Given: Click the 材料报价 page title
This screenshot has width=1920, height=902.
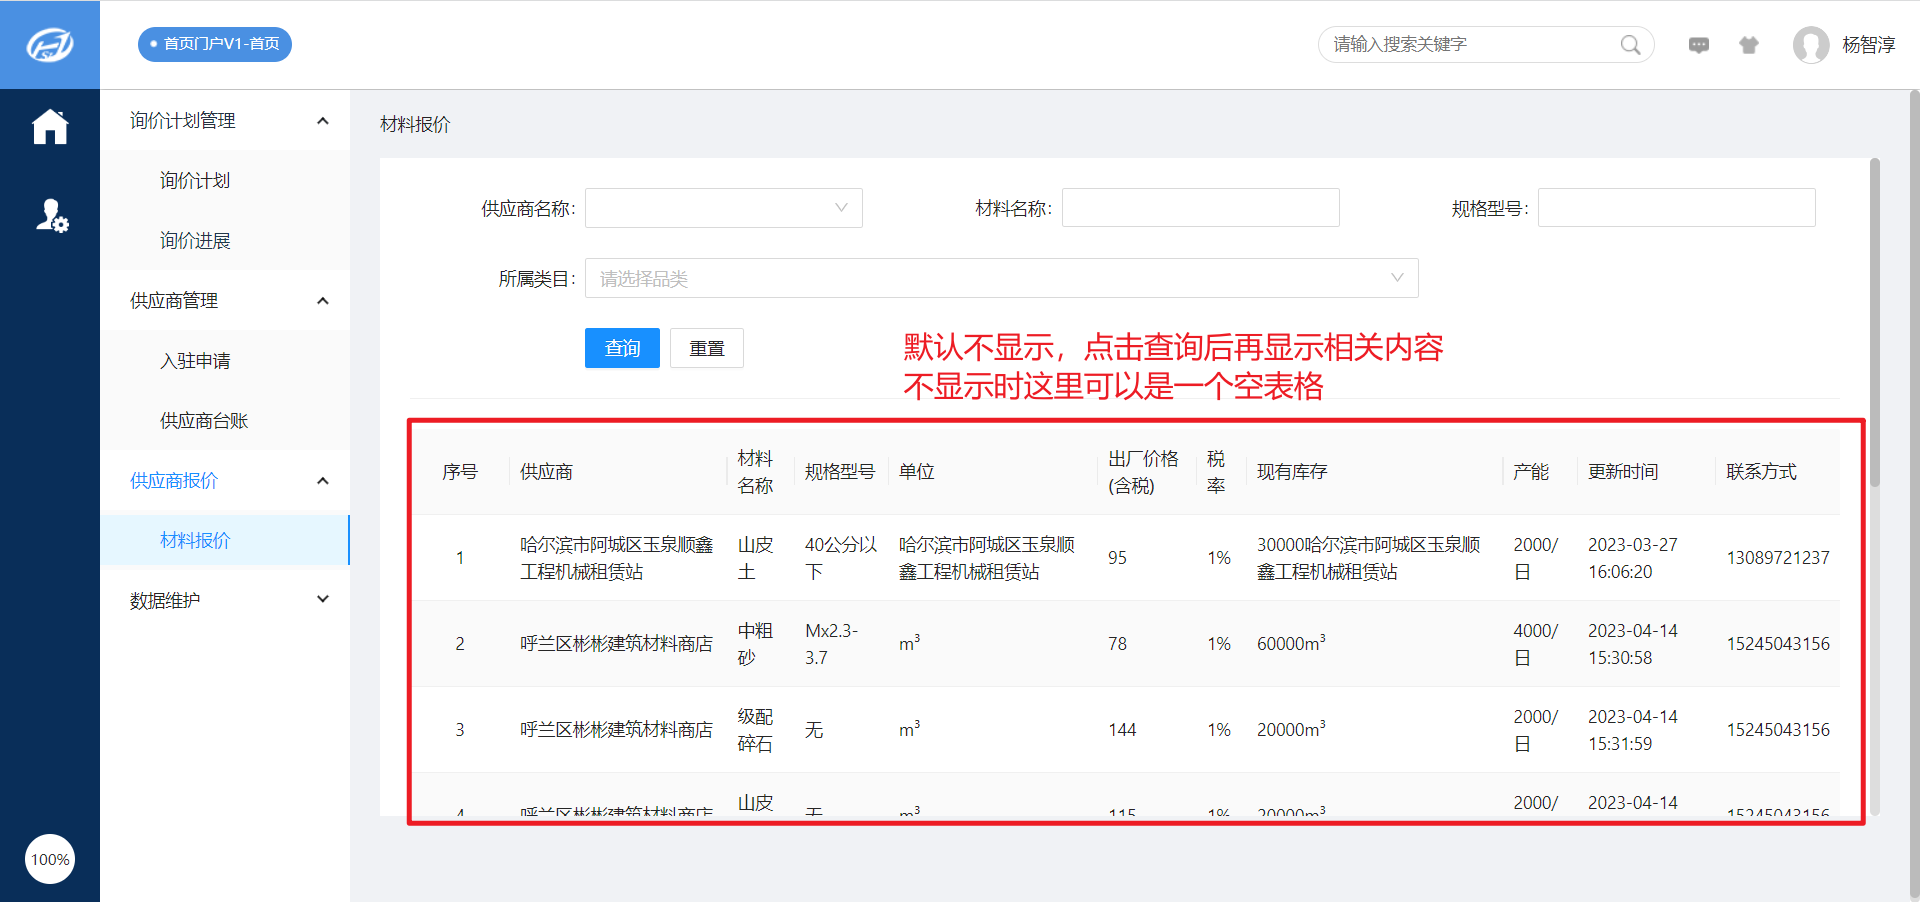Looking at the screenshot, I should click(x=415, y=124).
